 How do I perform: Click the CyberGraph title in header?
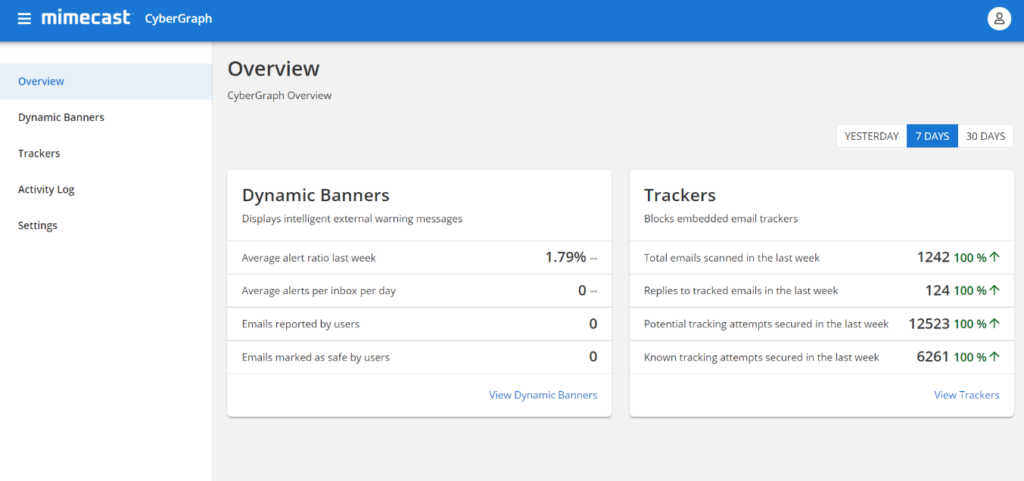(x=178, y=19)
